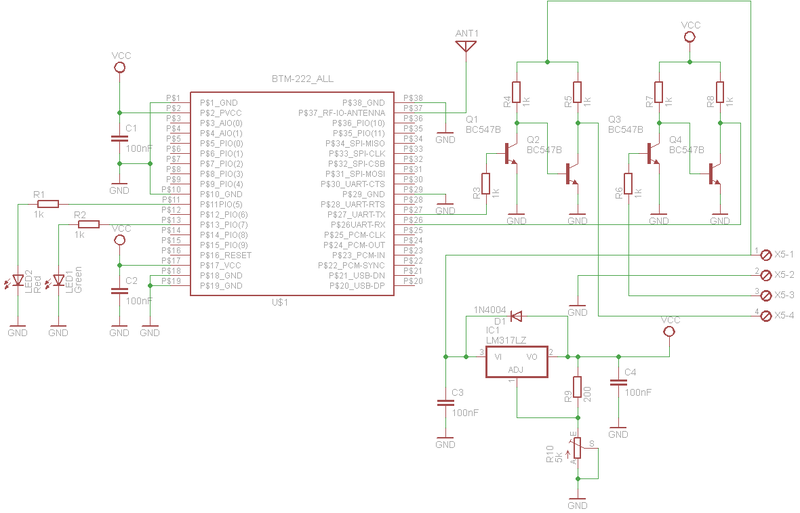Click connector terminal X5-2

pyautogui.click(x=765, y=275)
